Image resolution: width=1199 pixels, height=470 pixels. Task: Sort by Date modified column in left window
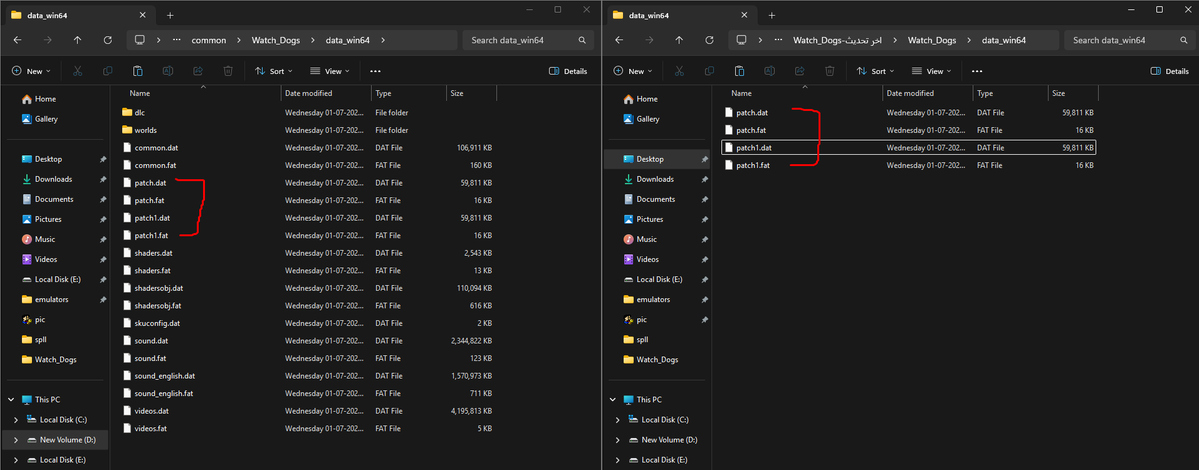point(326,93)
